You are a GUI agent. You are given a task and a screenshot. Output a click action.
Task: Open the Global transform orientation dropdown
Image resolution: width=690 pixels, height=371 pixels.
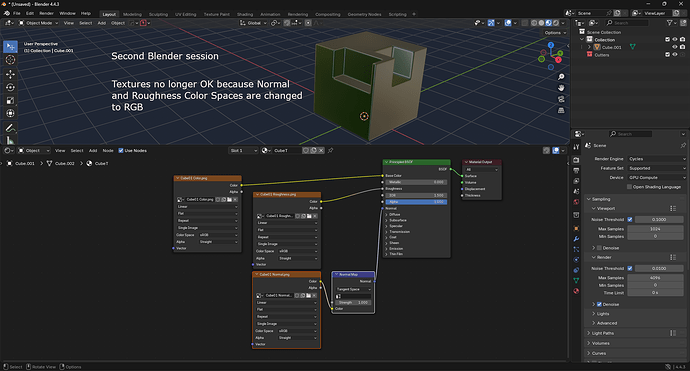click(253, 23)
